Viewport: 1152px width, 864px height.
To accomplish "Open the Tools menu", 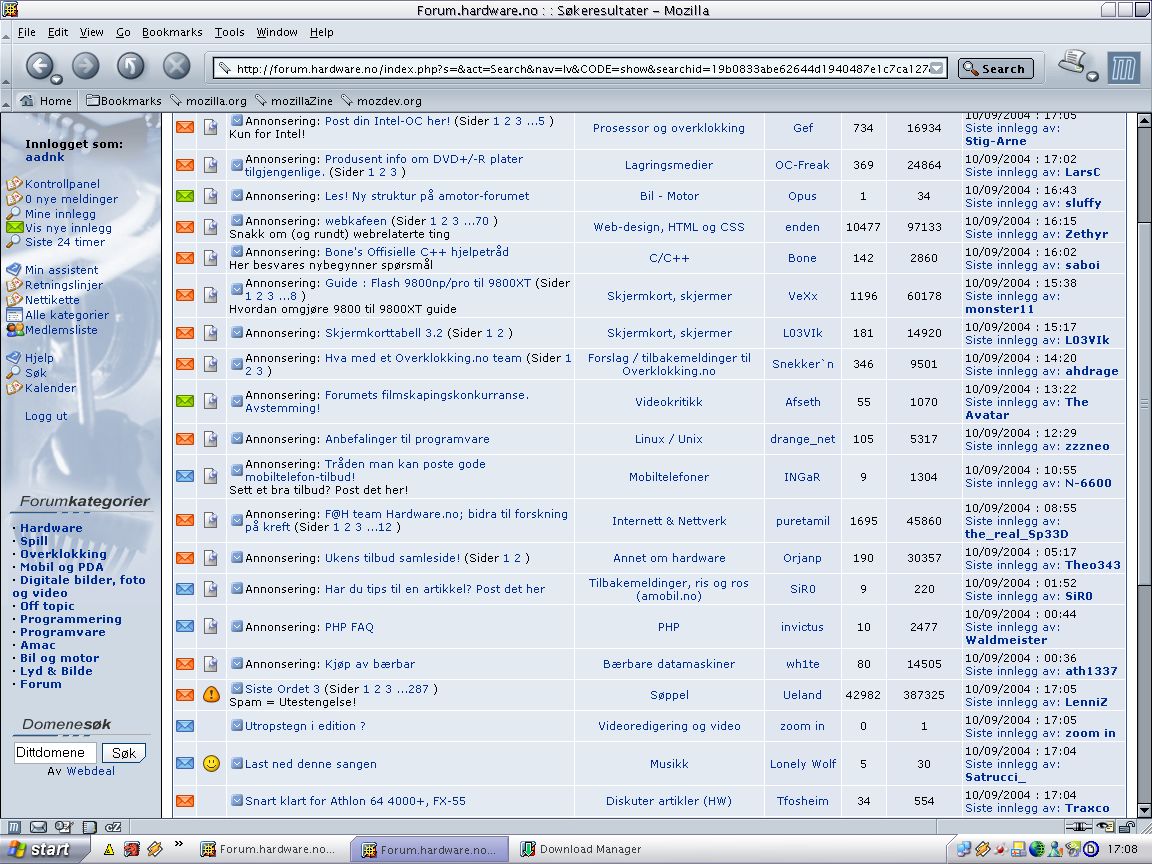I will (229, 32).
